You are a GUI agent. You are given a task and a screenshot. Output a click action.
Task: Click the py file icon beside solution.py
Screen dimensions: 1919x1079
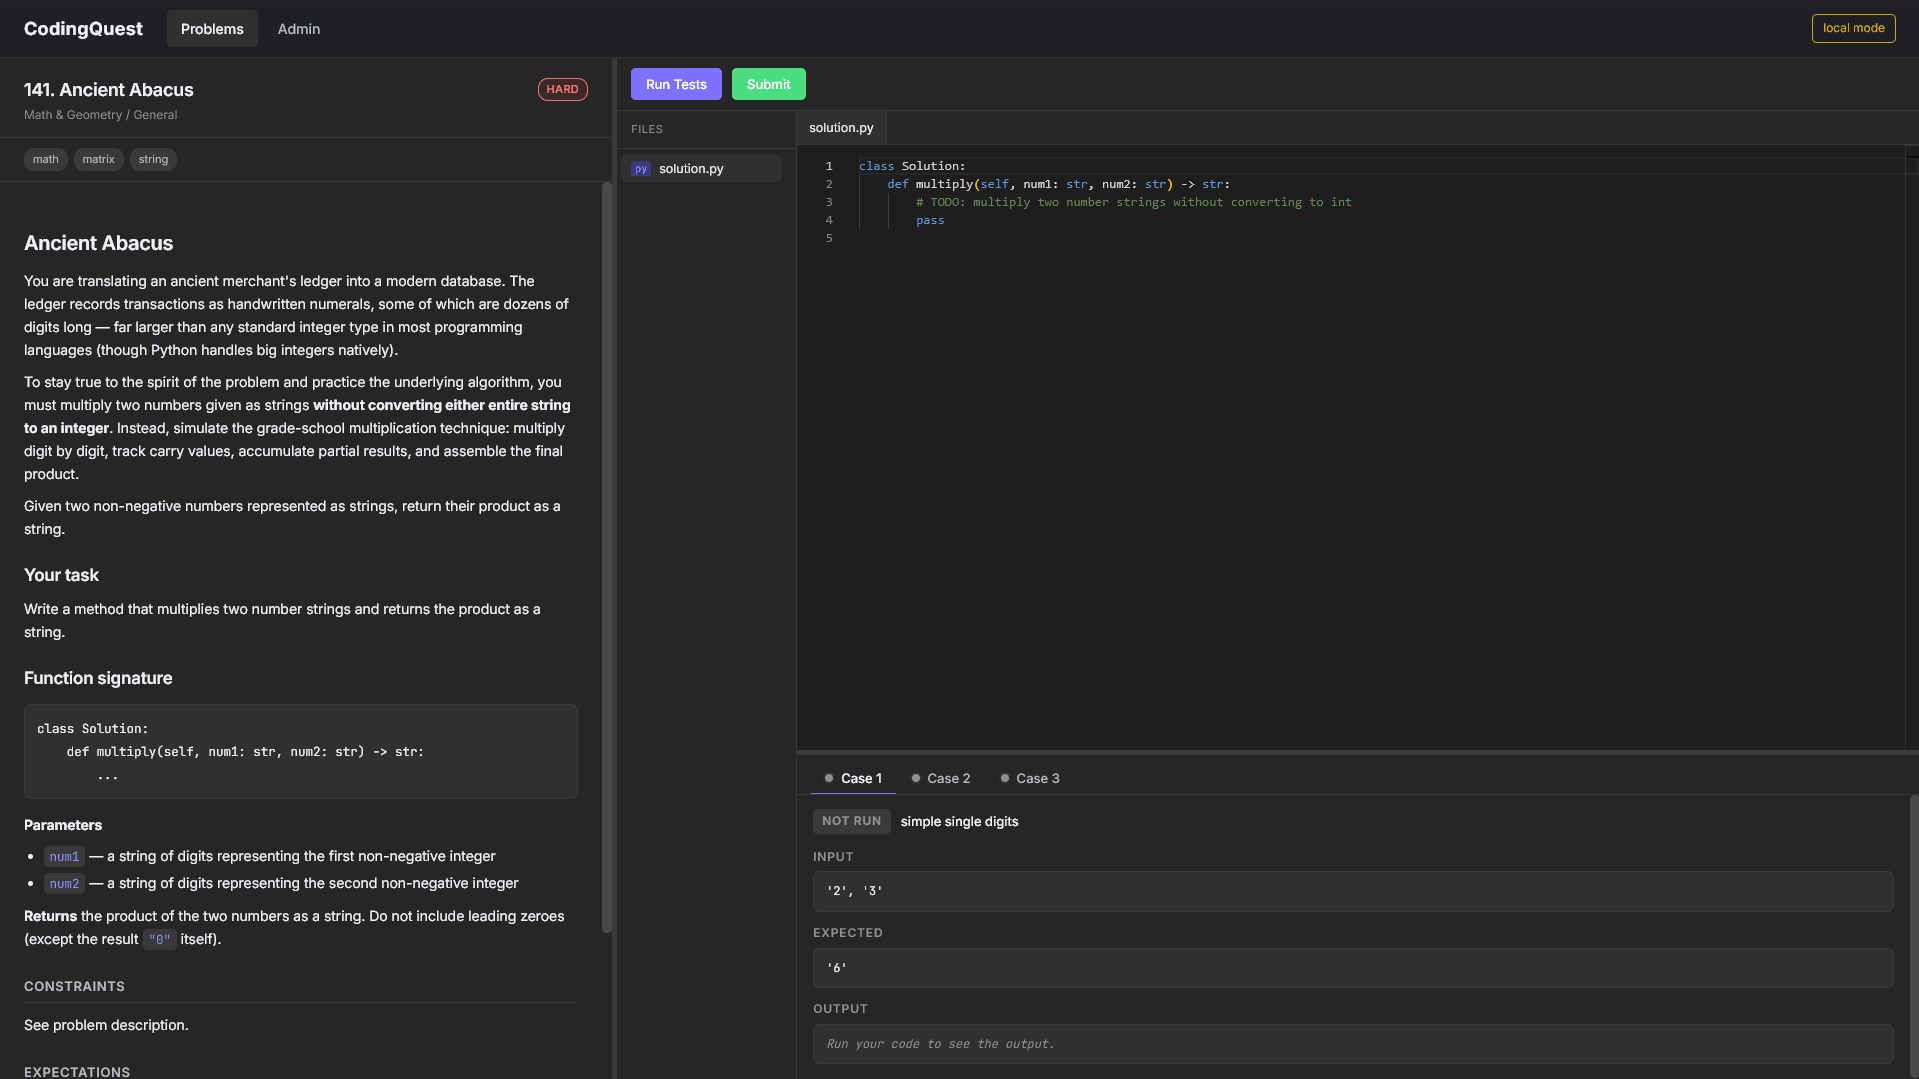click(x=641, y=169)
